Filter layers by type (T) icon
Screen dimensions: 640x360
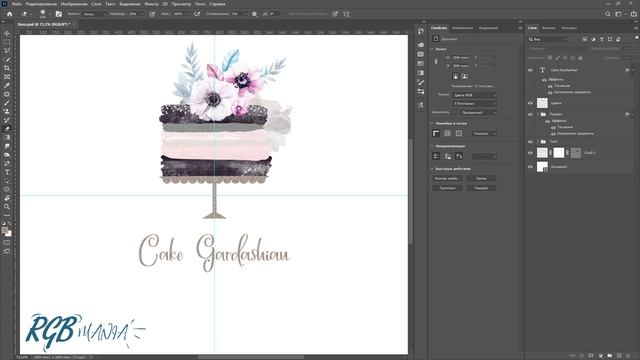[x=602, y=39]
